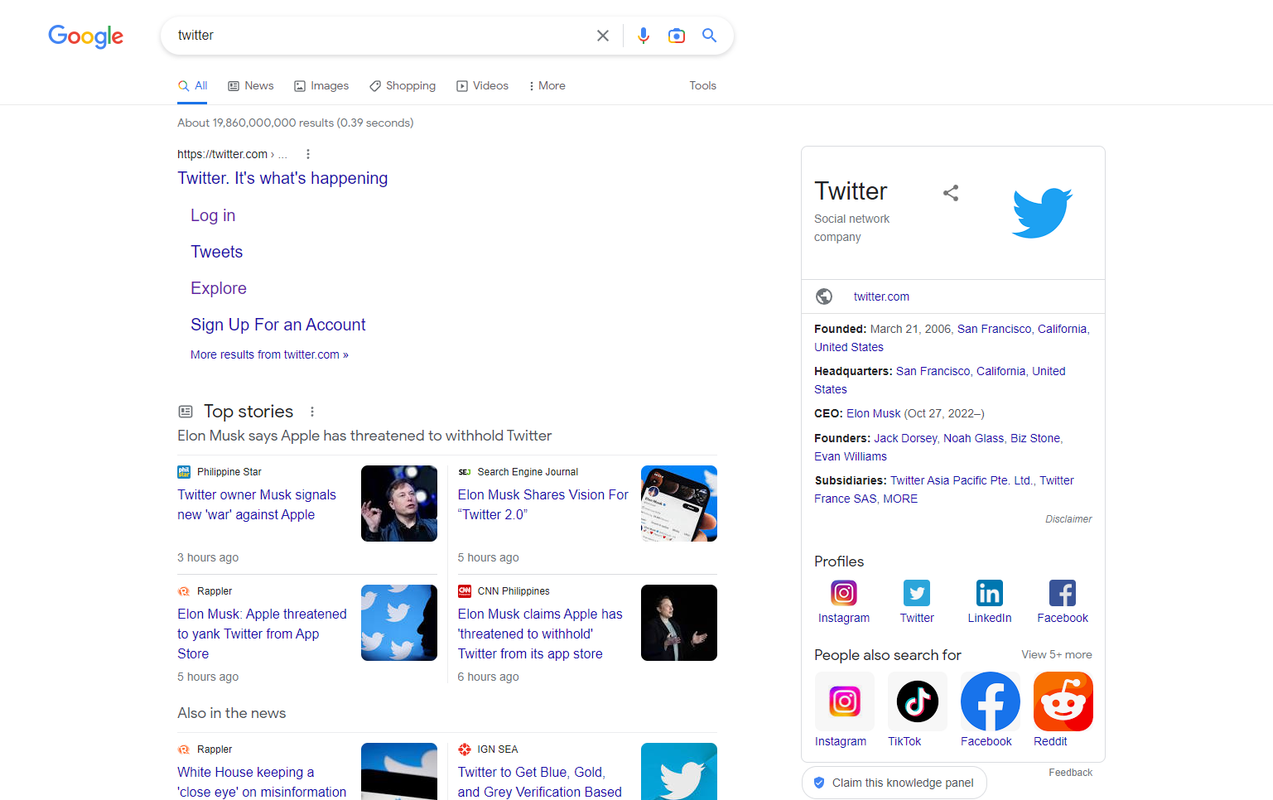1273x800 pixels.
Task: Select TikTok under People also search for
Action: (917, 710)
